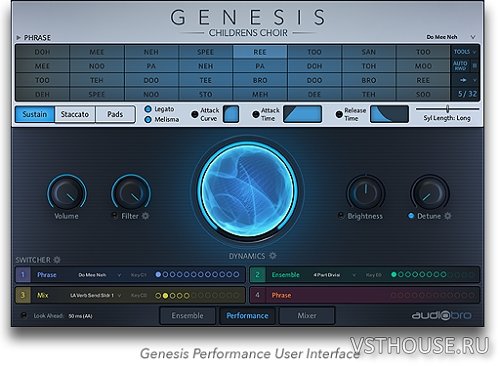Screen dimensions: 500x368
Task: Select the SAN syllable cell
Action: (369, 52)
